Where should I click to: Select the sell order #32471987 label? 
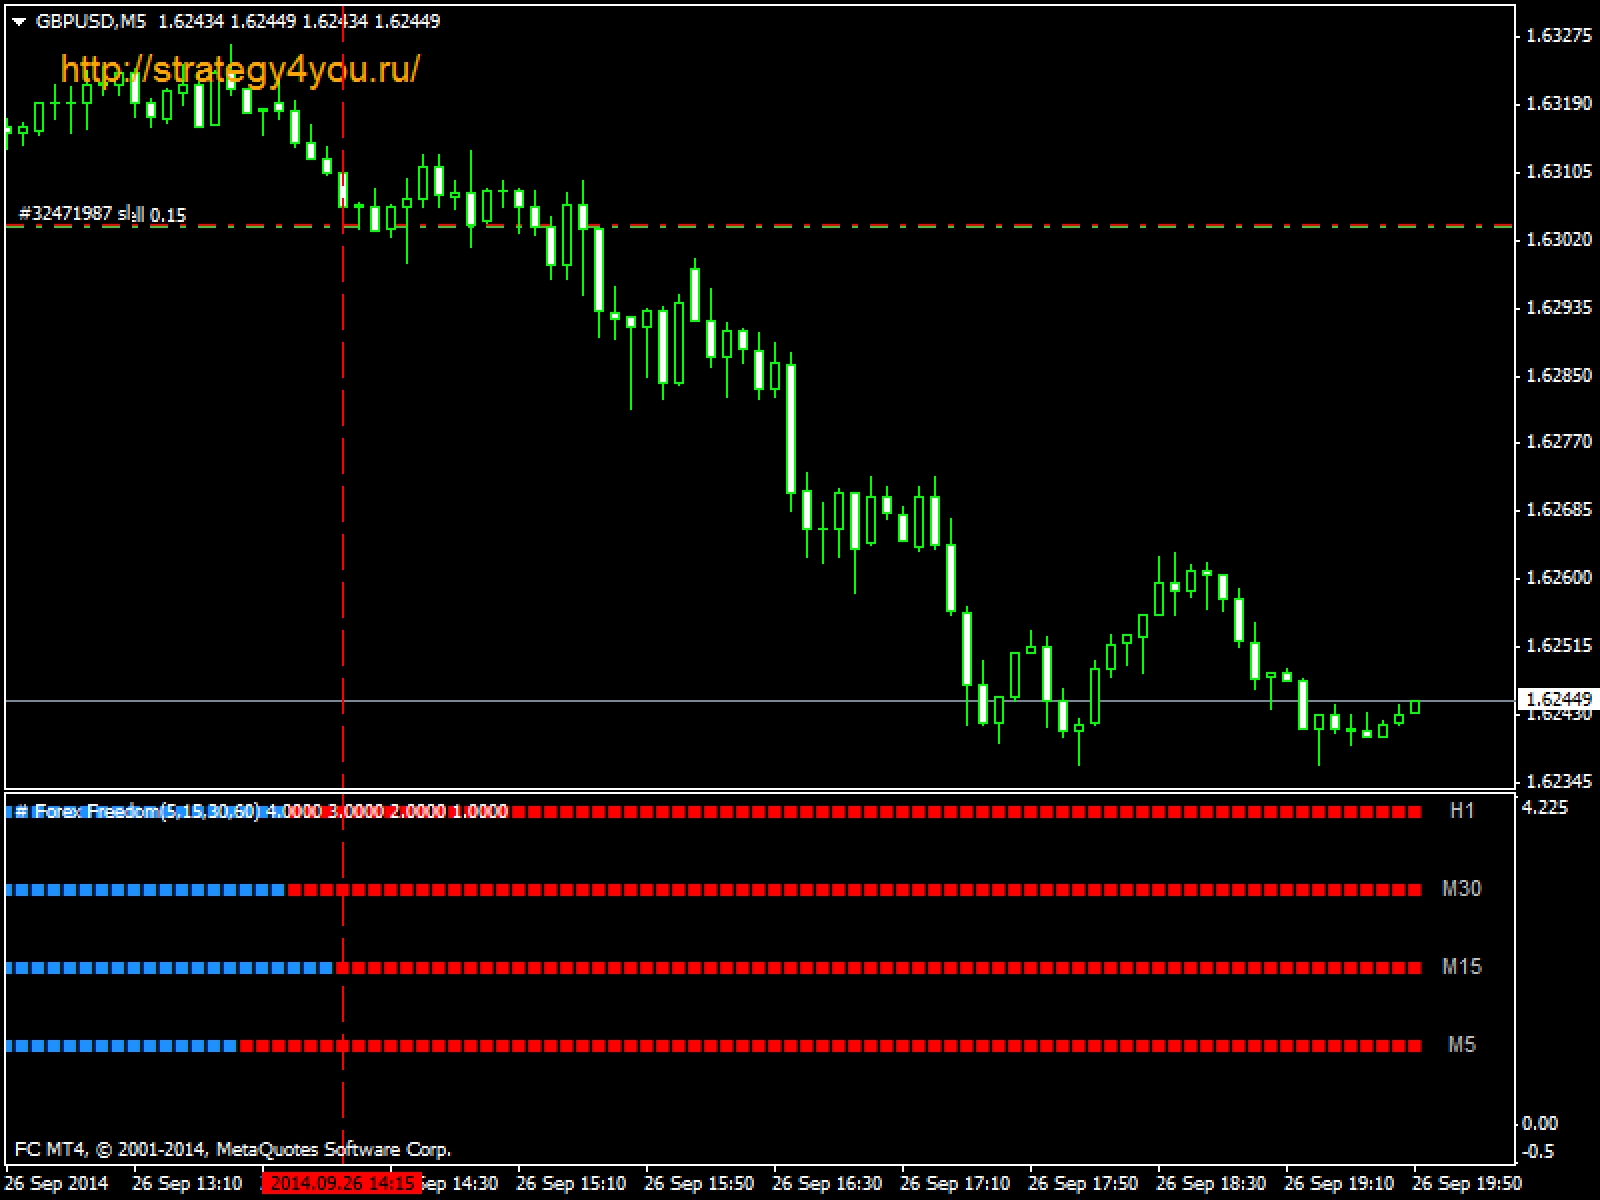point(102,214)
